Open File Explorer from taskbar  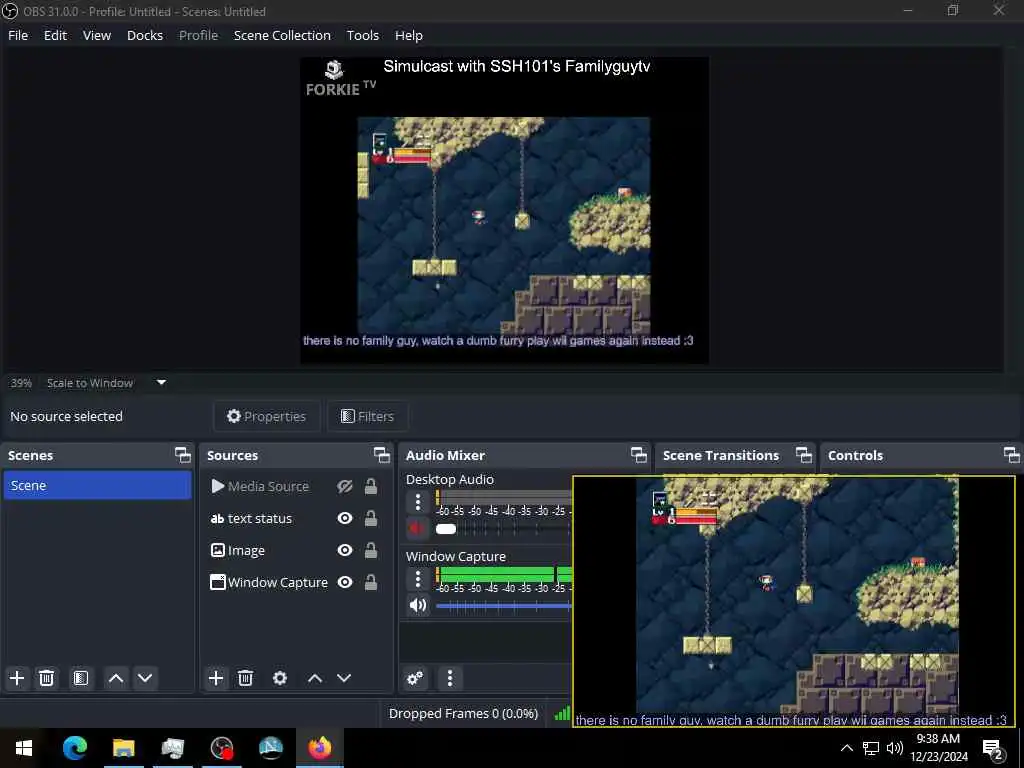coord(123,748)
